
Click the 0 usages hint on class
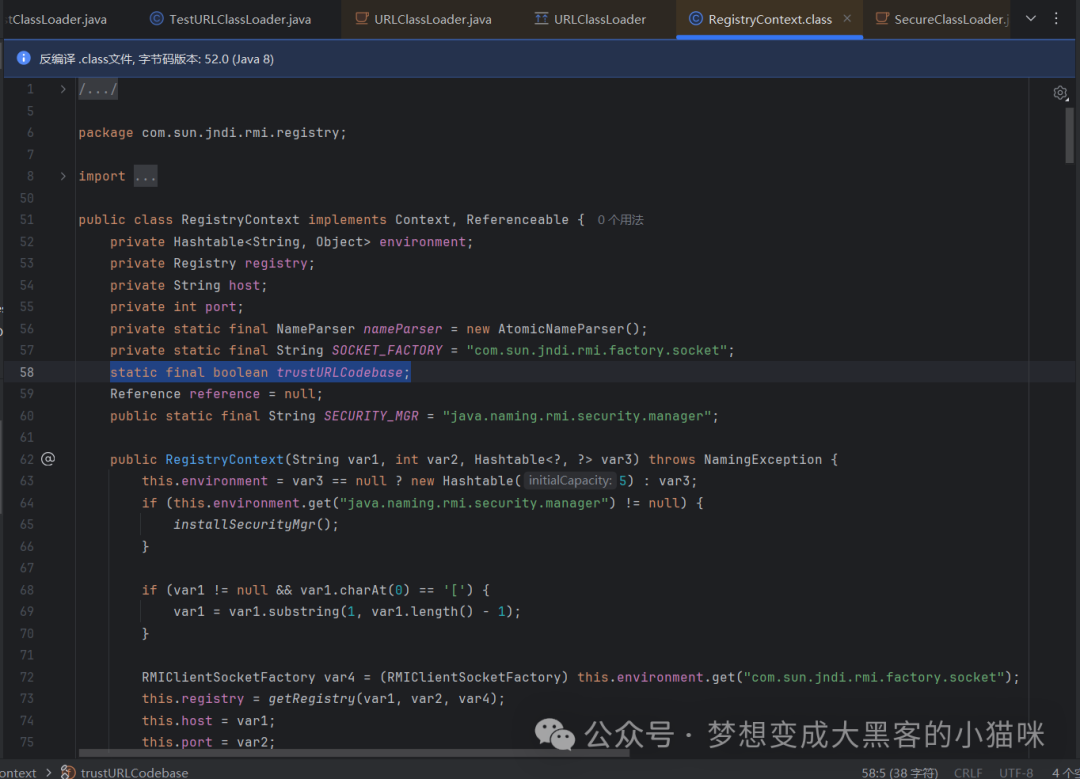[620, 220]
